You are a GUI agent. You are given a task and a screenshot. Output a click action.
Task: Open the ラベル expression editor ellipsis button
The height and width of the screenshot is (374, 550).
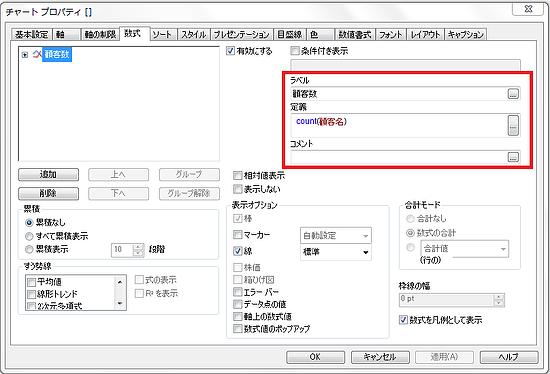point(513,94)
